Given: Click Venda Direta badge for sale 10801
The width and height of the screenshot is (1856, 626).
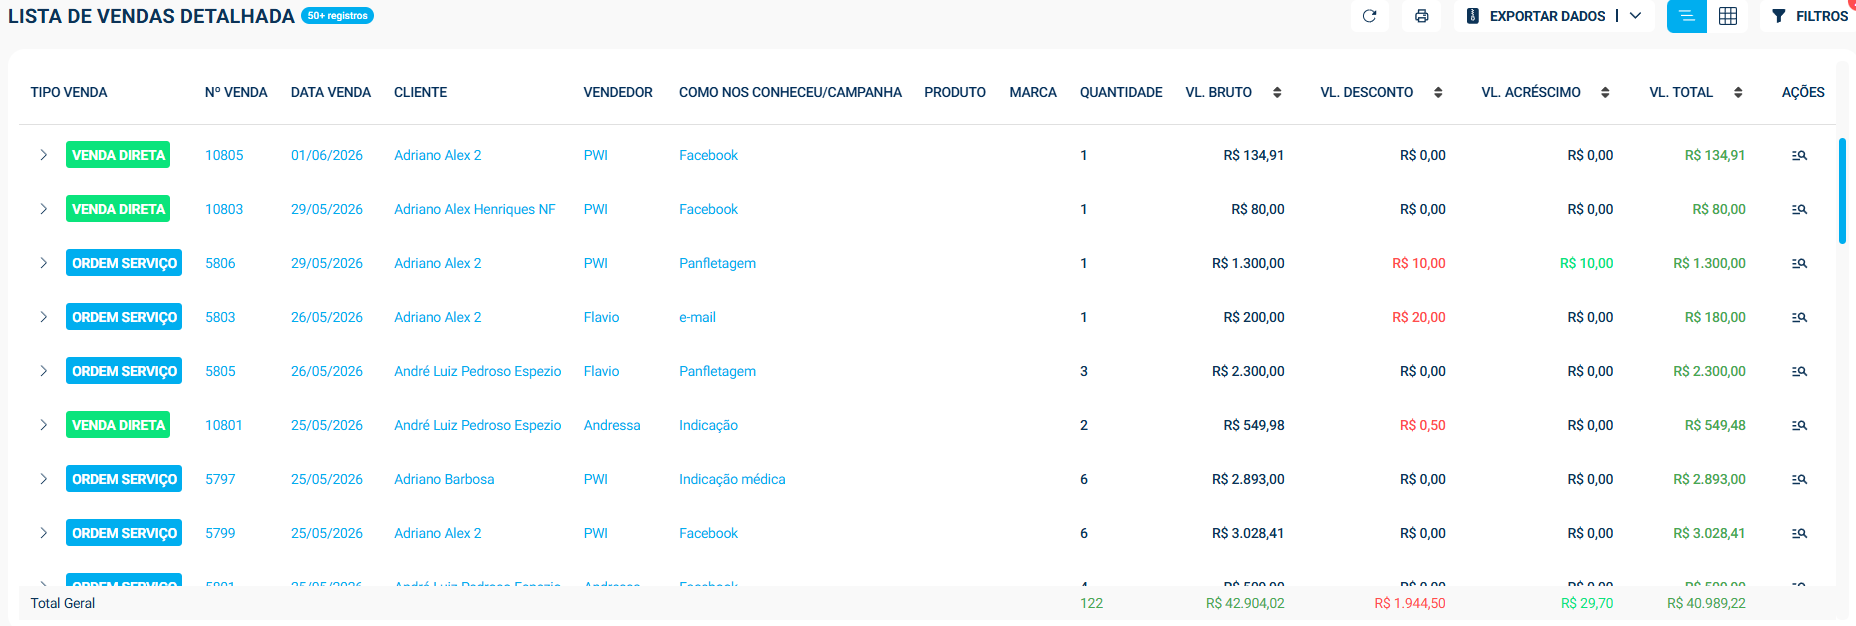Looking at the screenshot, I should click(x=118, y=425).
